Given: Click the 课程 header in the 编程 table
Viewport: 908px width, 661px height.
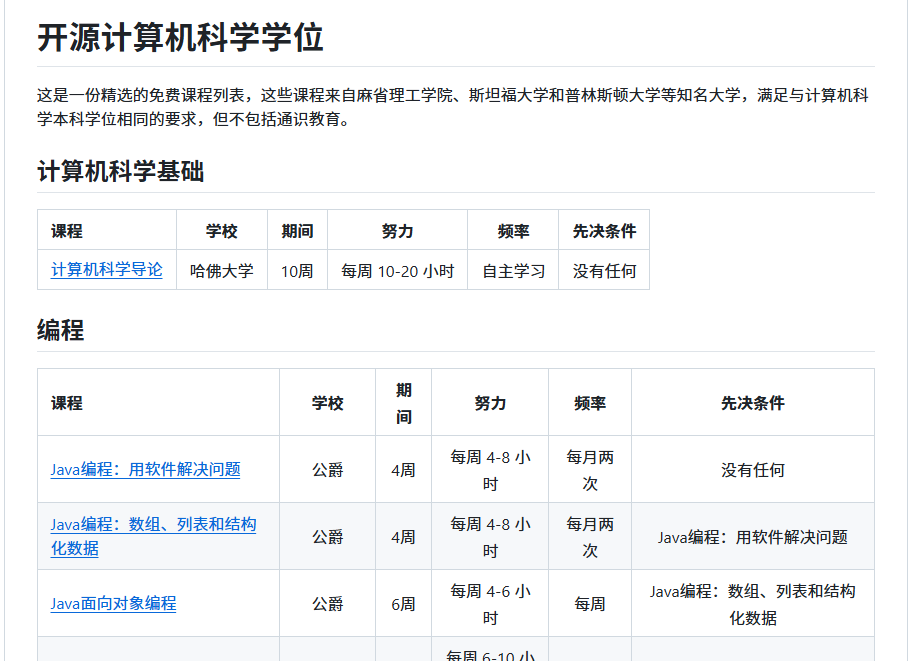Looking at the screenshot, I should pyautogui.click(x=67, y=403).
